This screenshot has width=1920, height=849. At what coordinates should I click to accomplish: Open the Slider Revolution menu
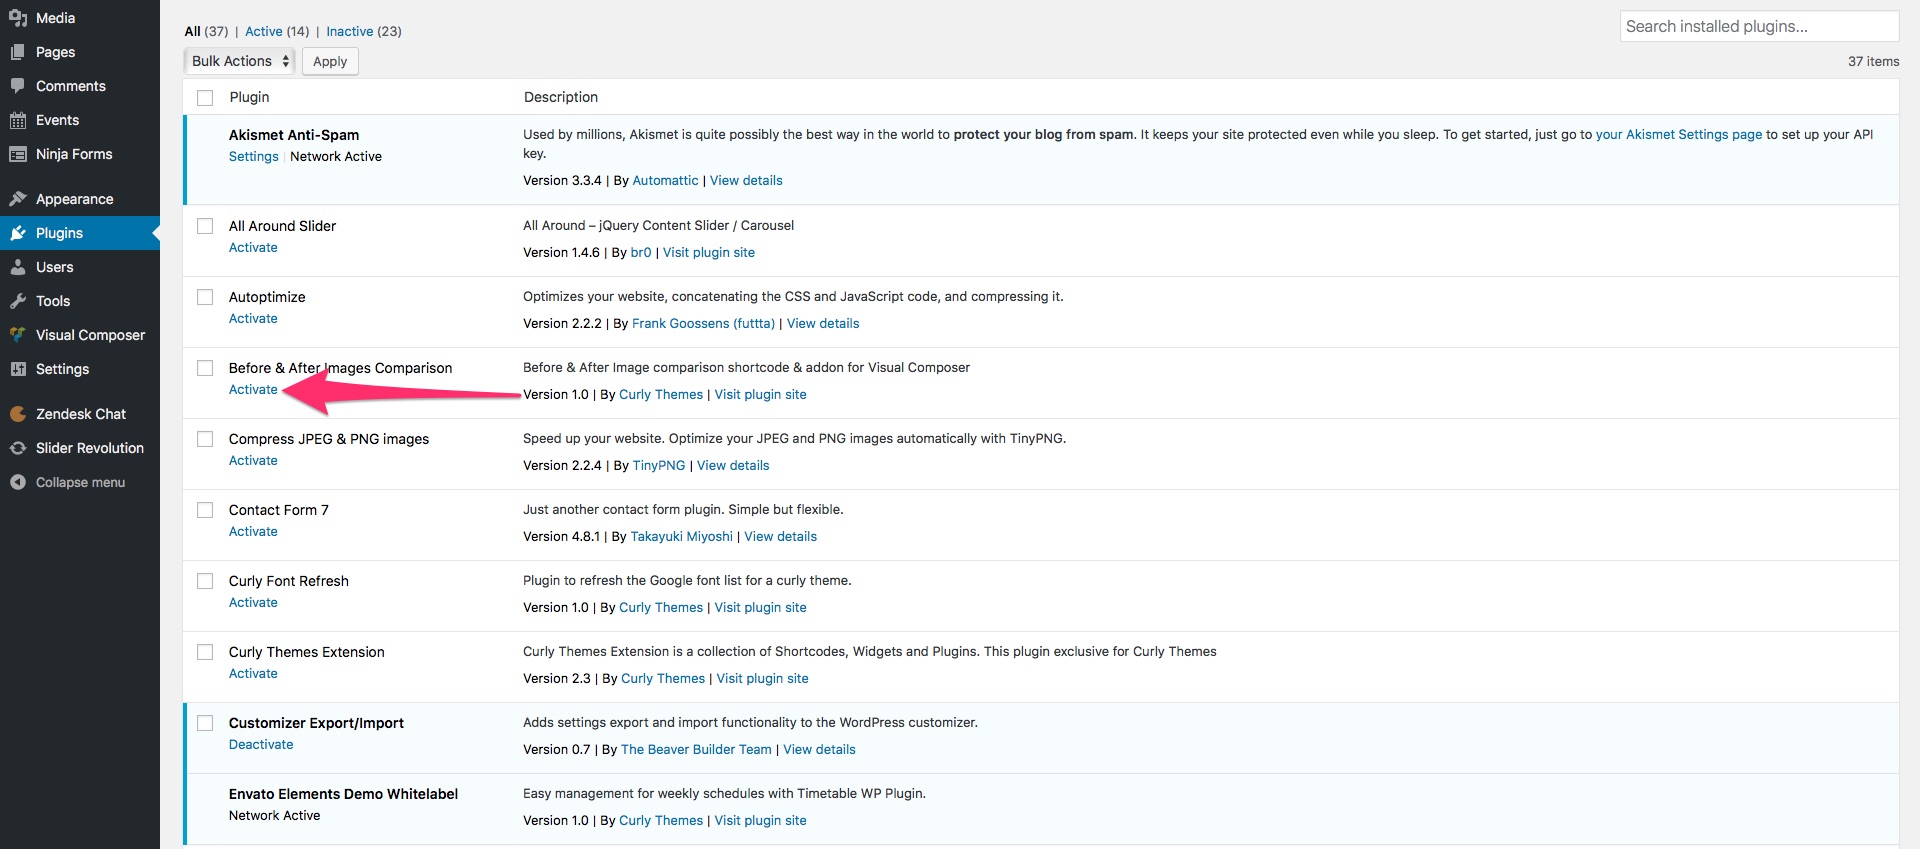80,448
